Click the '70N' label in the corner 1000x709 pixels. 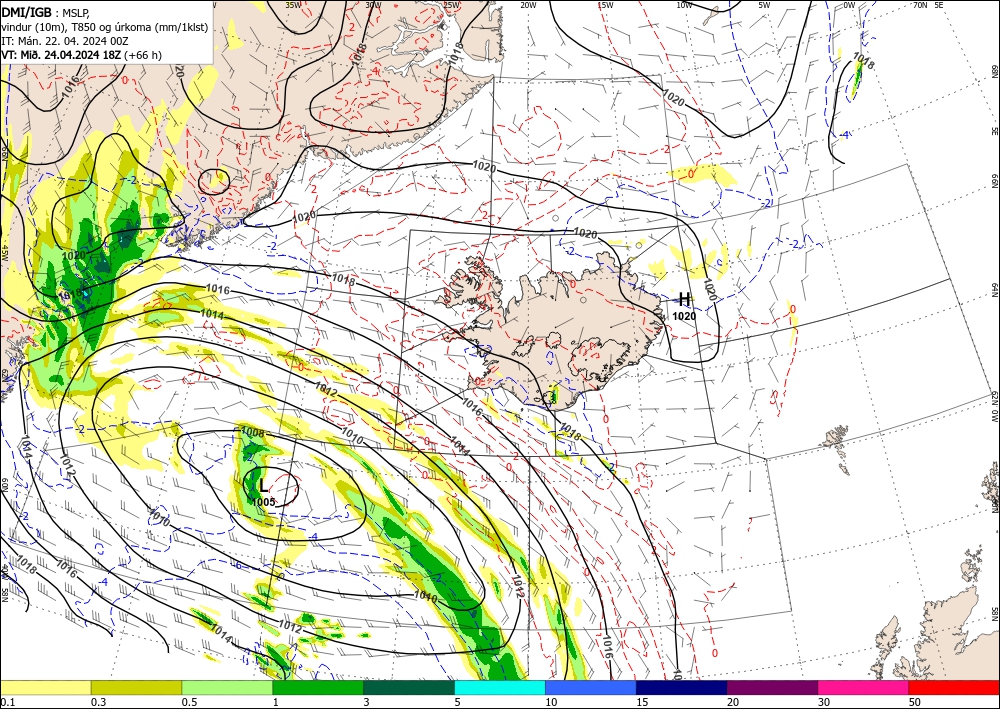tap(920, 5)
